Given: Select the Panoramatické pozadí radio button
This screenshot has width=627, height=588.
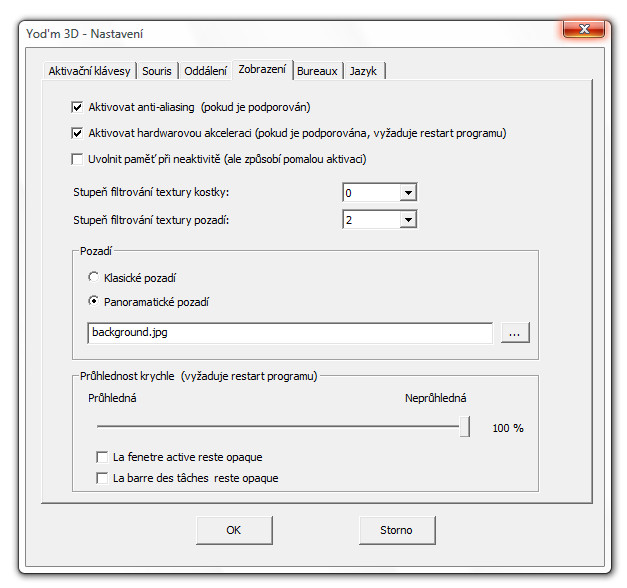Looking at the screenshot, I should pyautogui.click(x=93, y=301).
